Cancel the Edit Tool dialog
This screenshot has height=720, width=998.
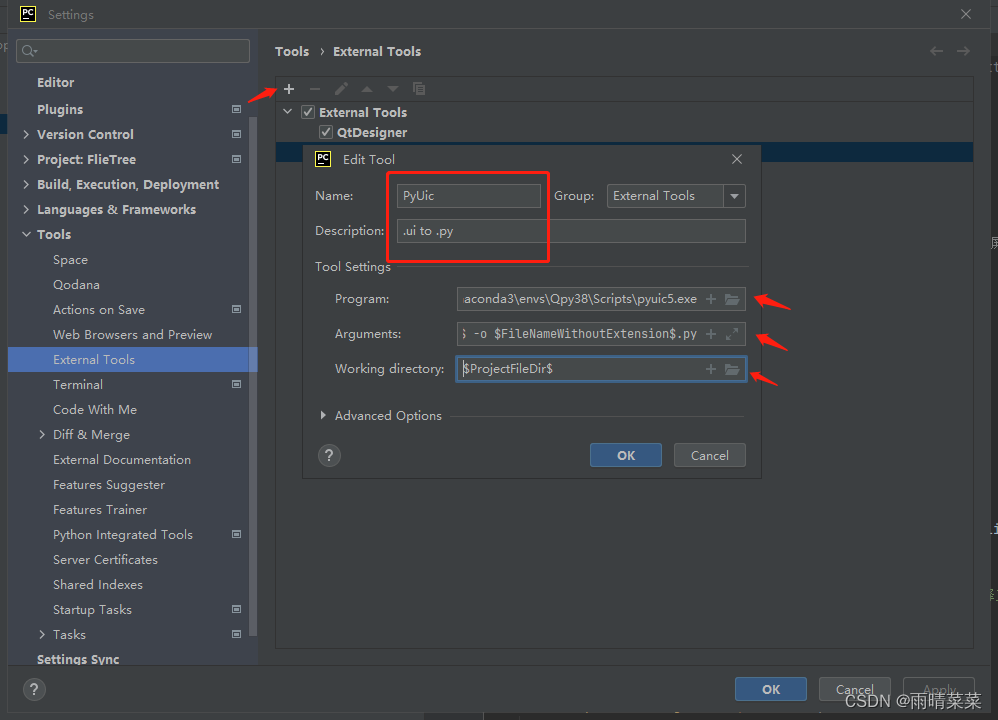709,455
